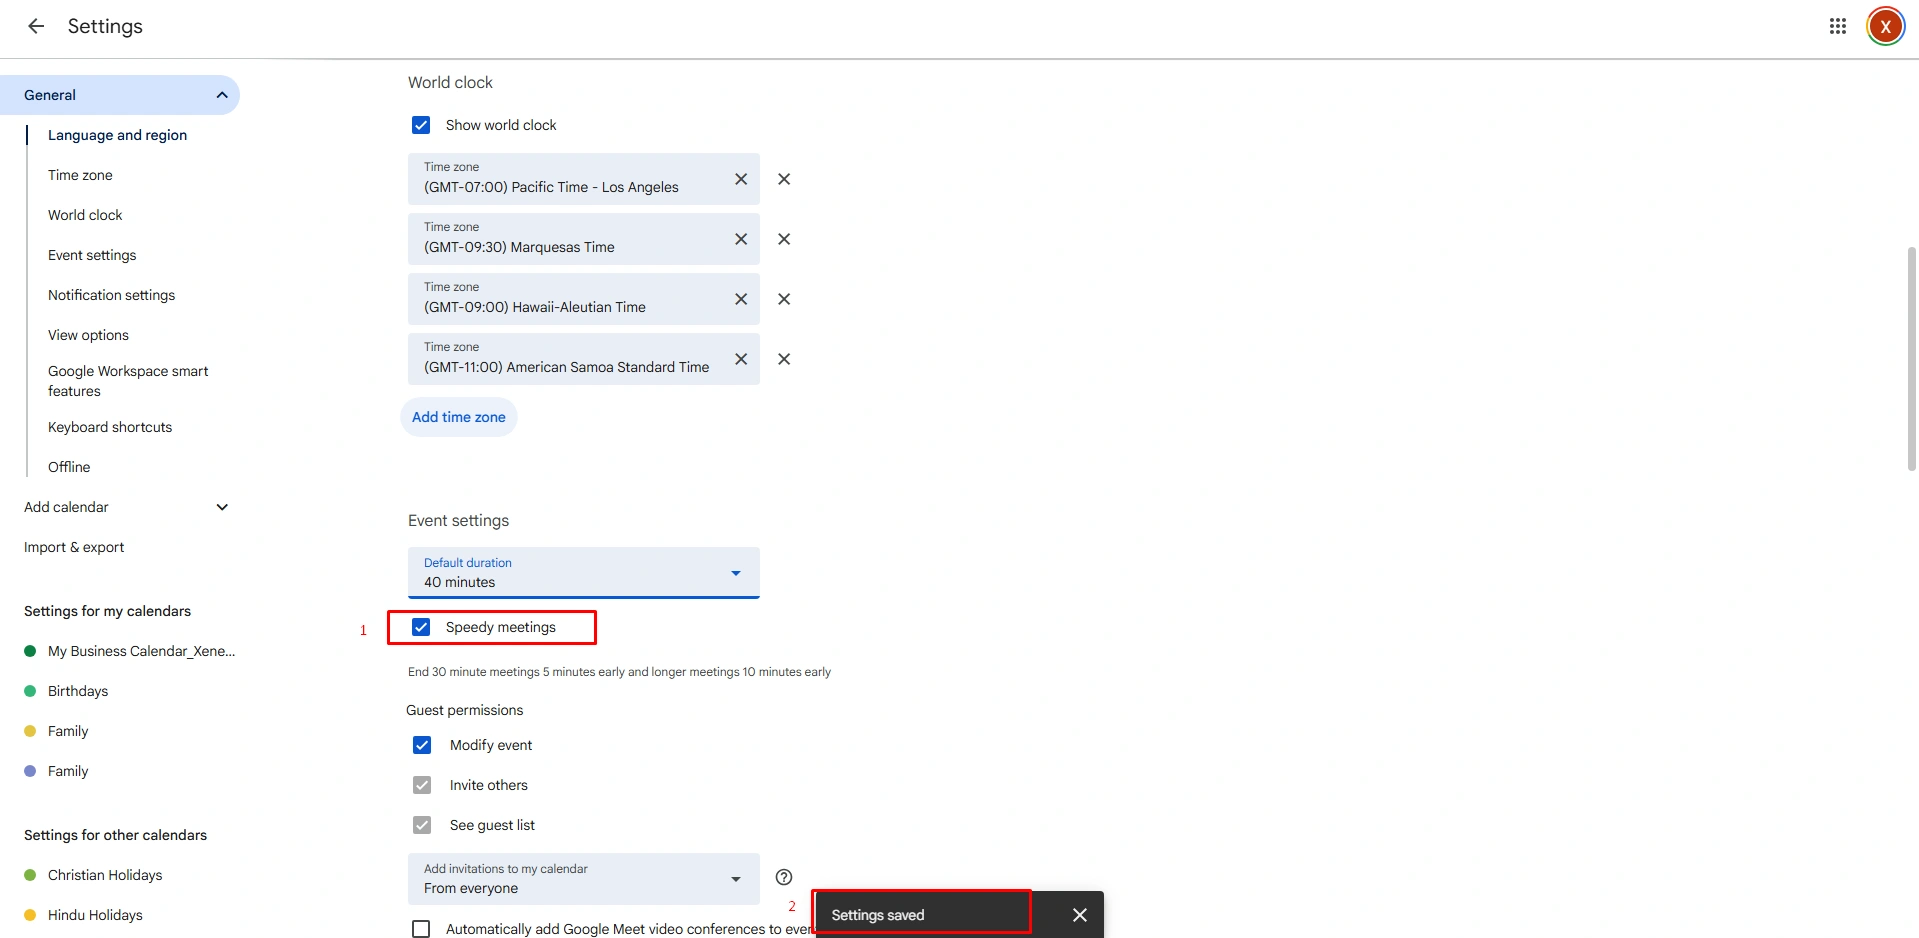This screenshot has height=938, width=1919.
Task: Clear the American Samoa Standard Time field
Action: click(x=741, y=359)
